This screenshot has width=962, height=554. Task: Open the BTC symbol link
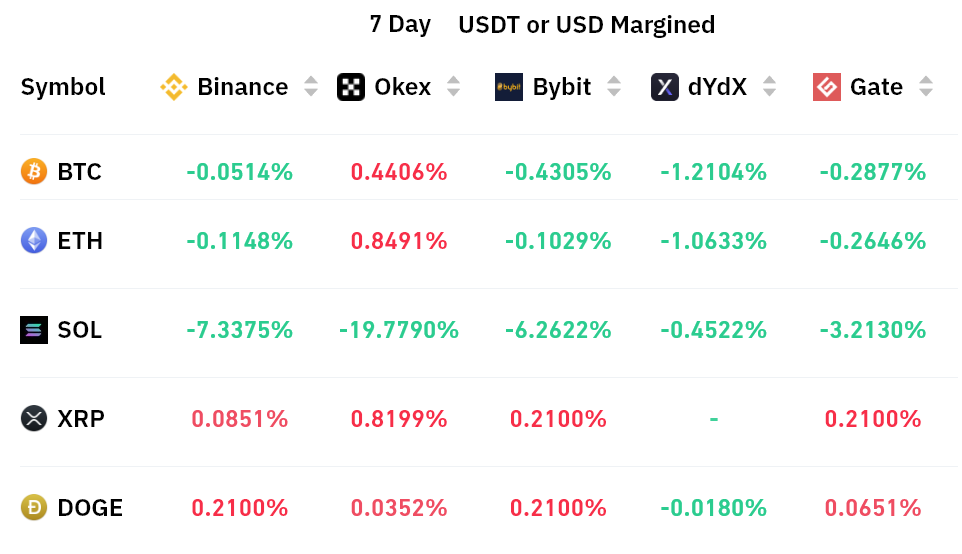click(x=79, y=172)
